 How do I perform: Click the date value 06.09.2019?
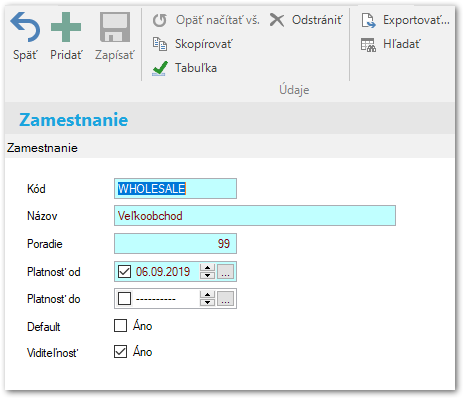[163, 272]
